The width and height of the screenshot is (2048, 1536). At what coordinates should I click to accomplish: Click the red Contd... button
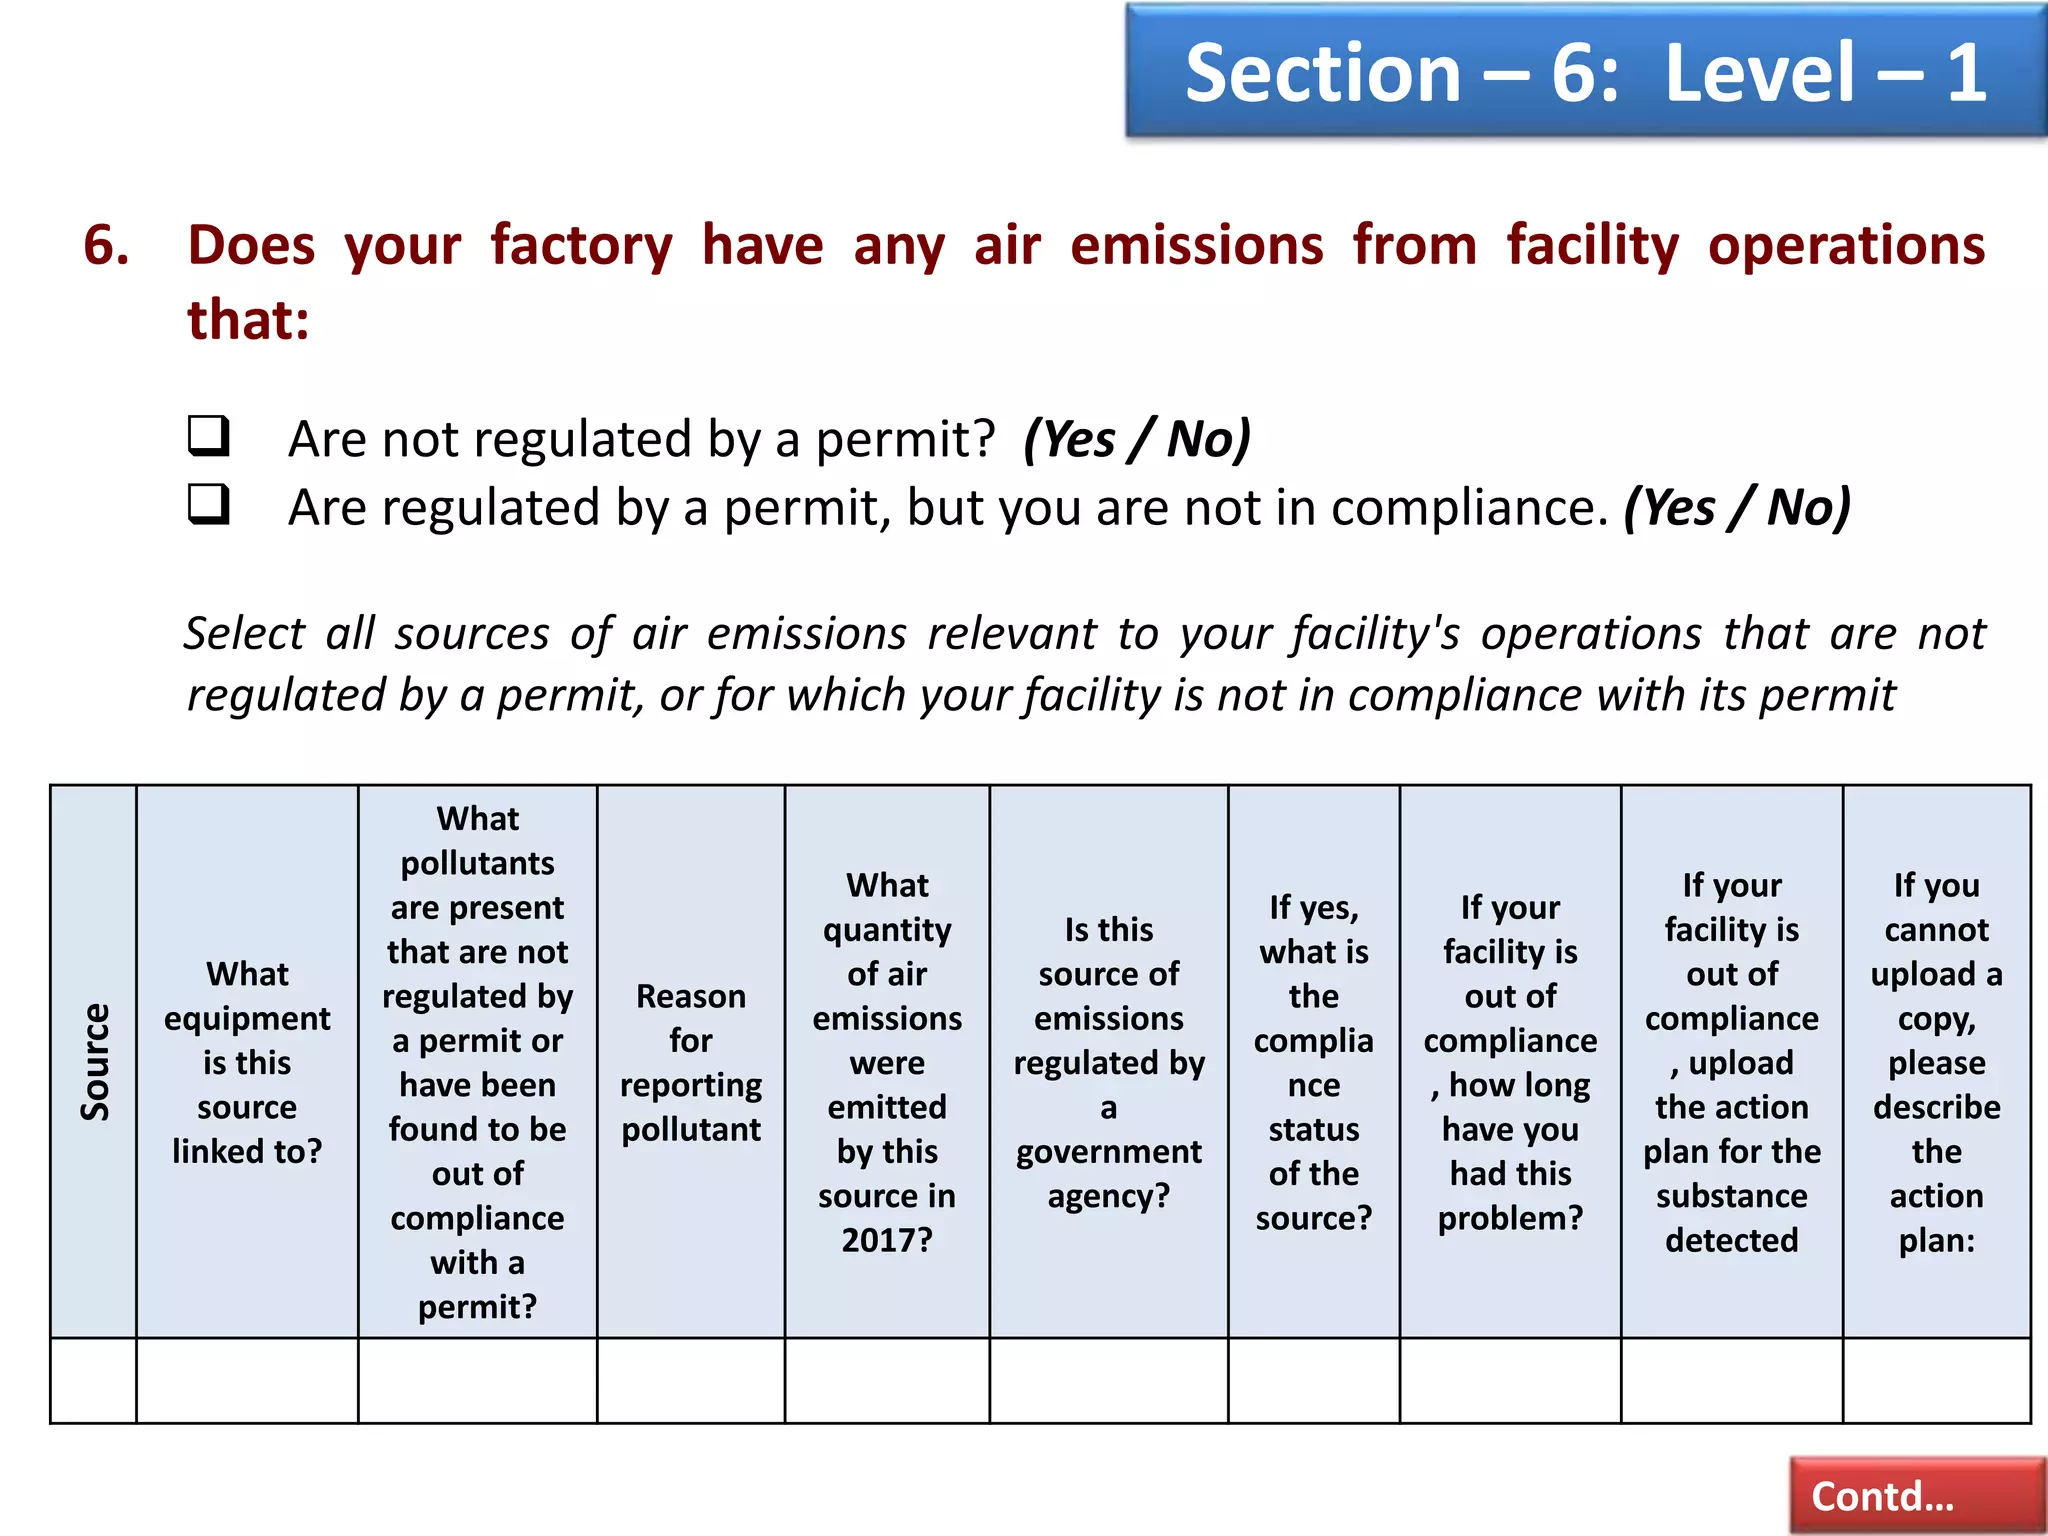[1918, 1495]
